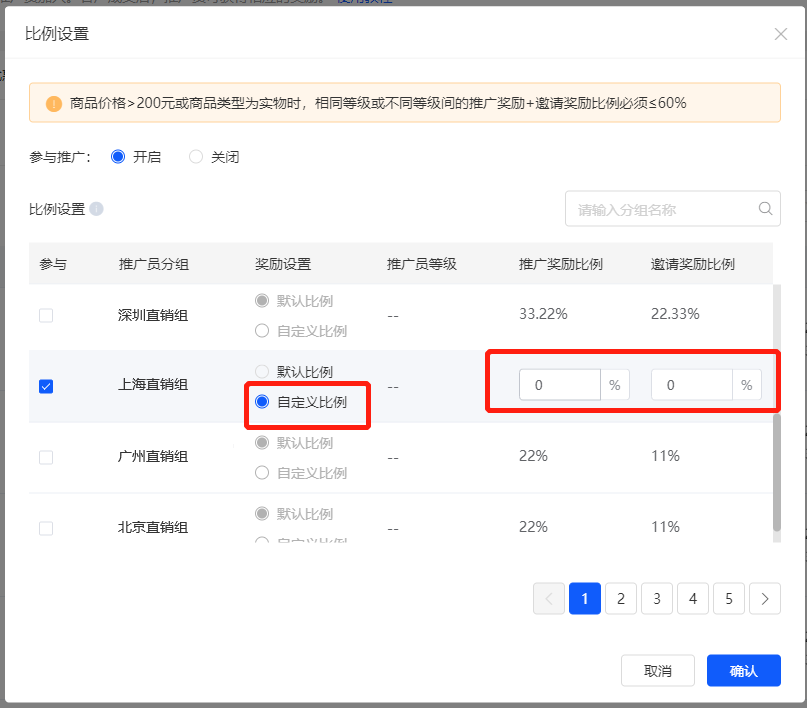Click the 邀请奖励比例 input for 上海直销组
Viewport: 807px width, 708px height.
pos(692,385)
